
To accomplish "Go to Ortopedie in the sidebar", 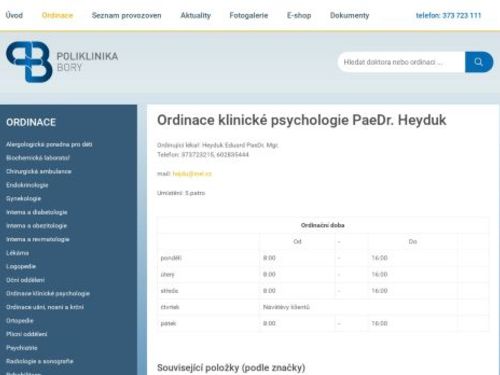I will (20, 321).
